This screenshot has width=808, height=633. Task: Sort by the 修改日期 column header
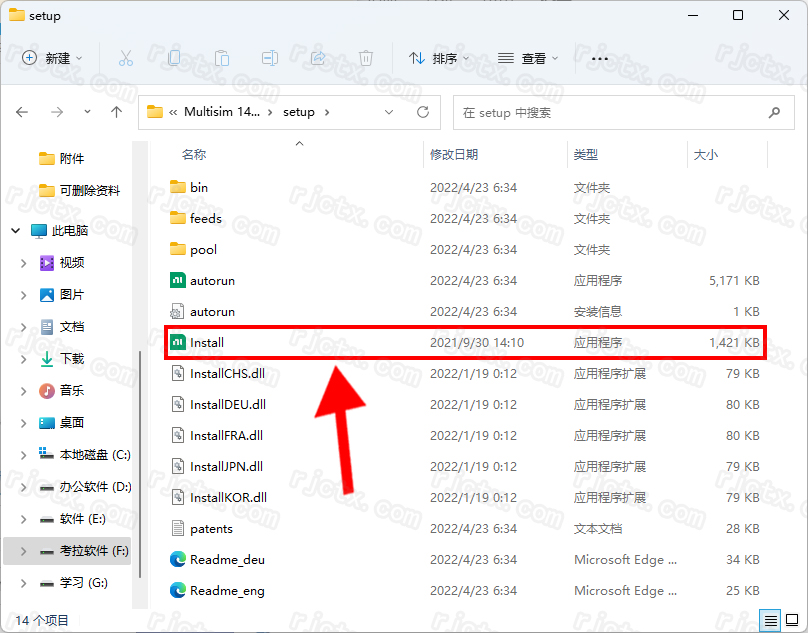[x=454, y=154]
